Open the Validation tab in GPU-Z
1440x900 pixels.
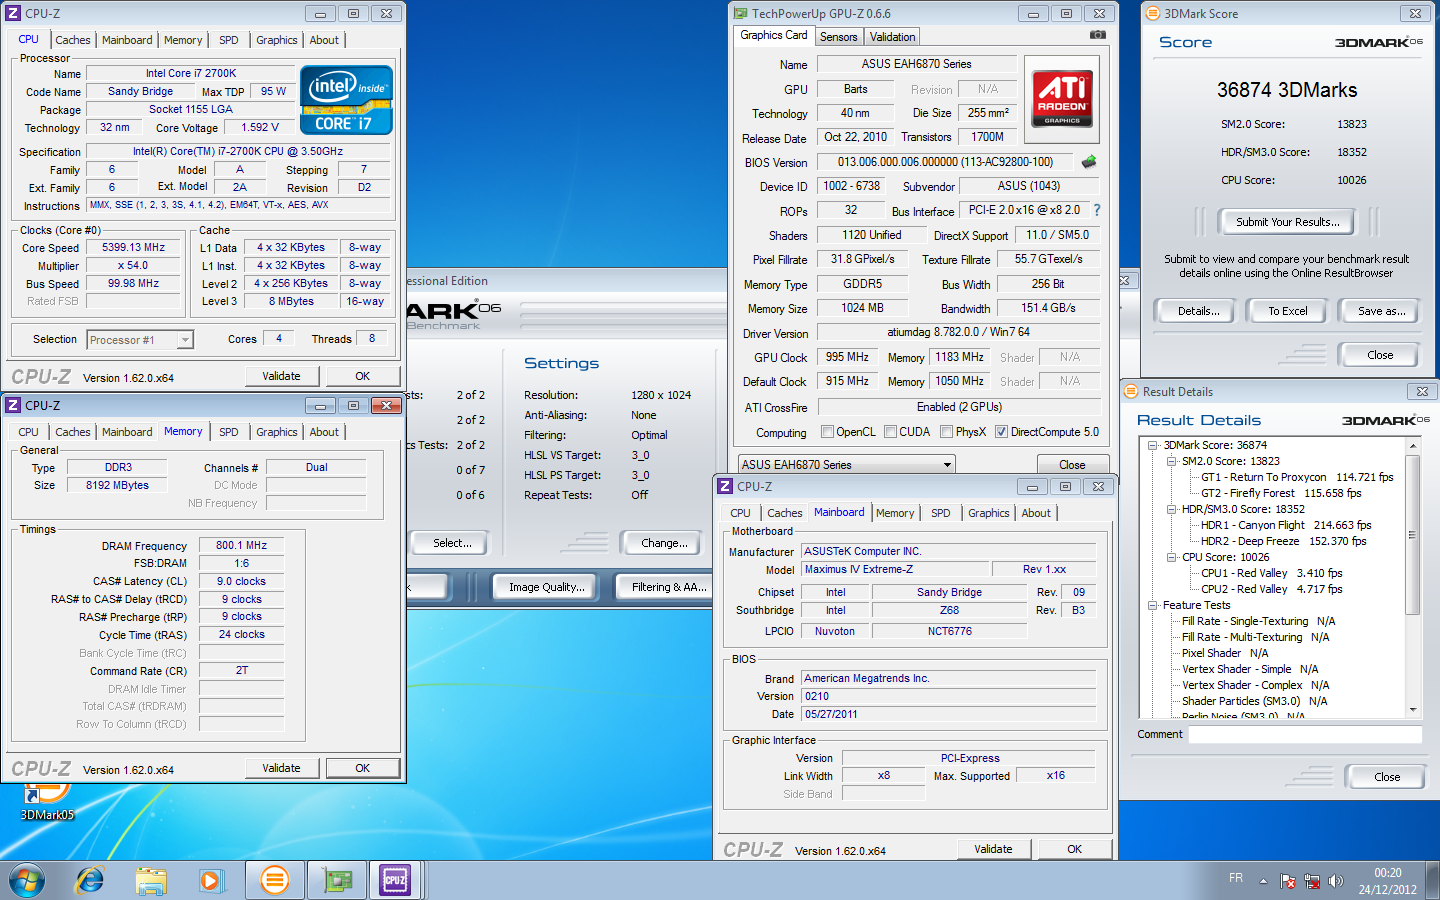click(x=892, y=37)
